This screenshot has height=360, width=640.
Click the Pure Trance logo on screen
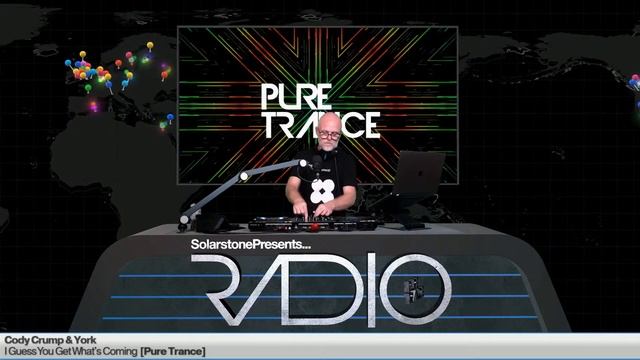[320, 111]
